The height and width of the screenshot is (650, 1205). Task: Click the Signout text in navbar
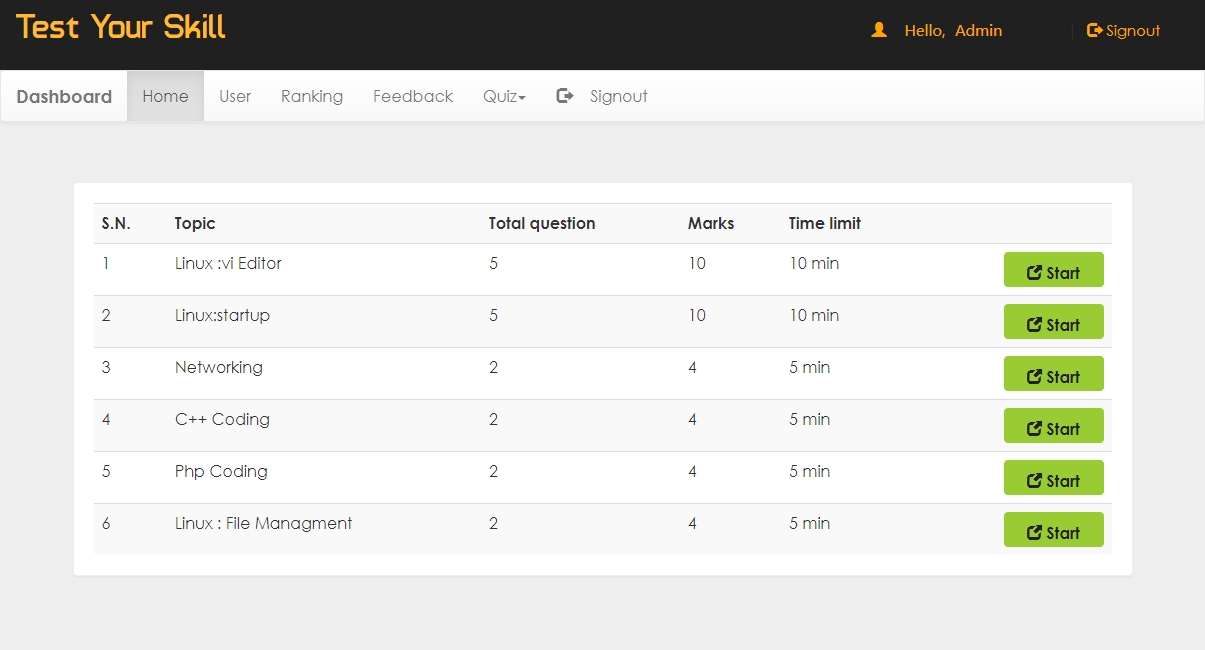click(618, 97)
